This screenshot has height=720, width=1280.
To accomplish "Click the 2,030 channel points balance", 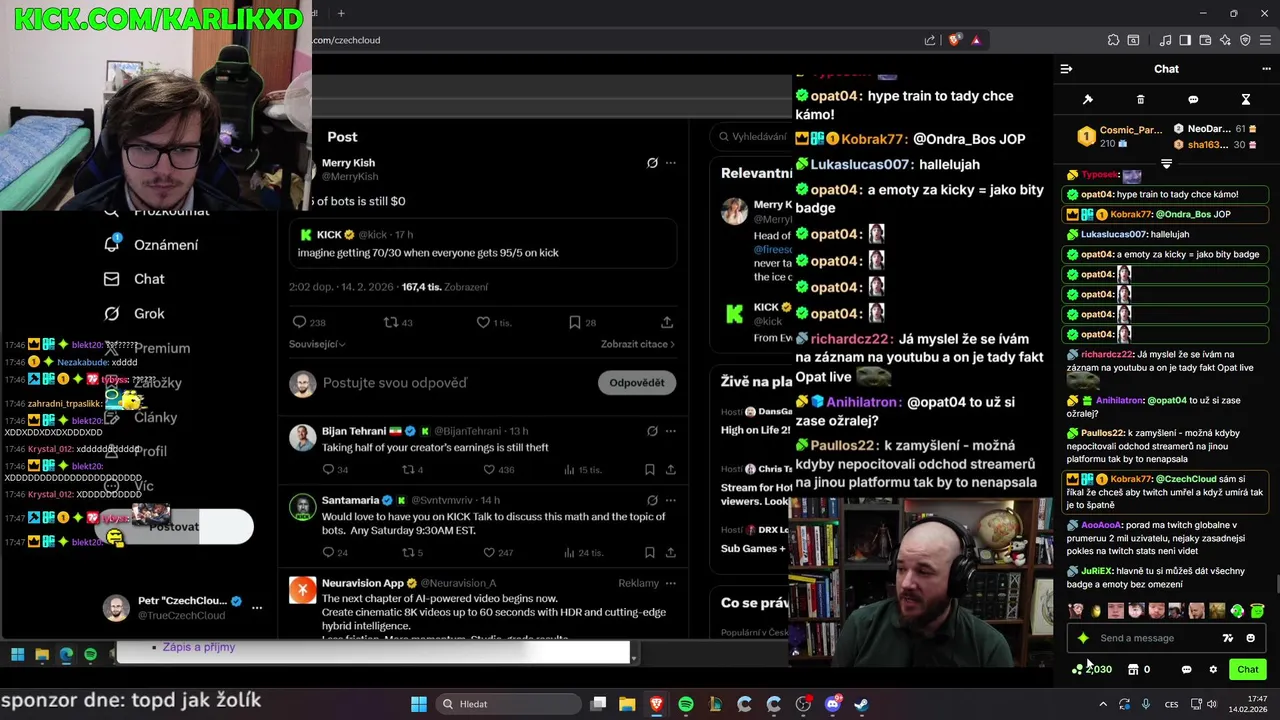I will [x=1092, y=669].
